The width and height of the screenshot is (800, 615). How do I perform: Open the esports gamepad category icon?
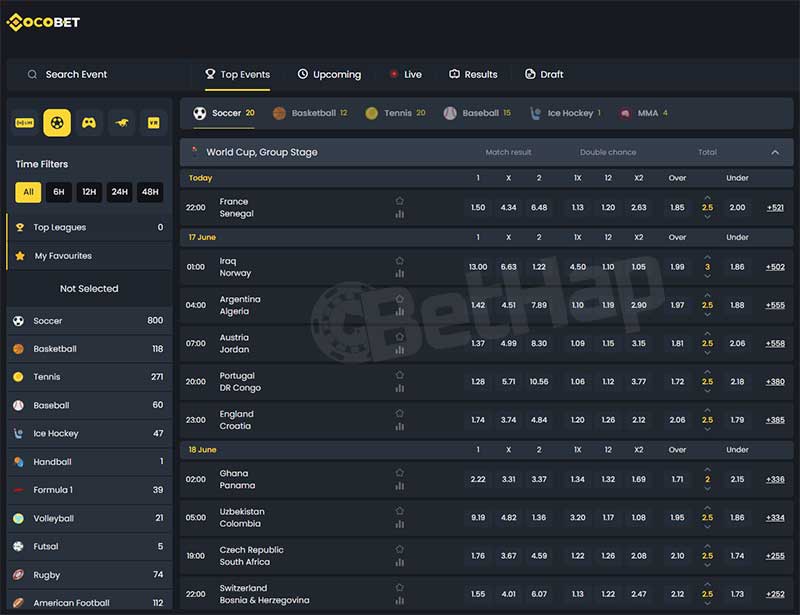point(89,122)
